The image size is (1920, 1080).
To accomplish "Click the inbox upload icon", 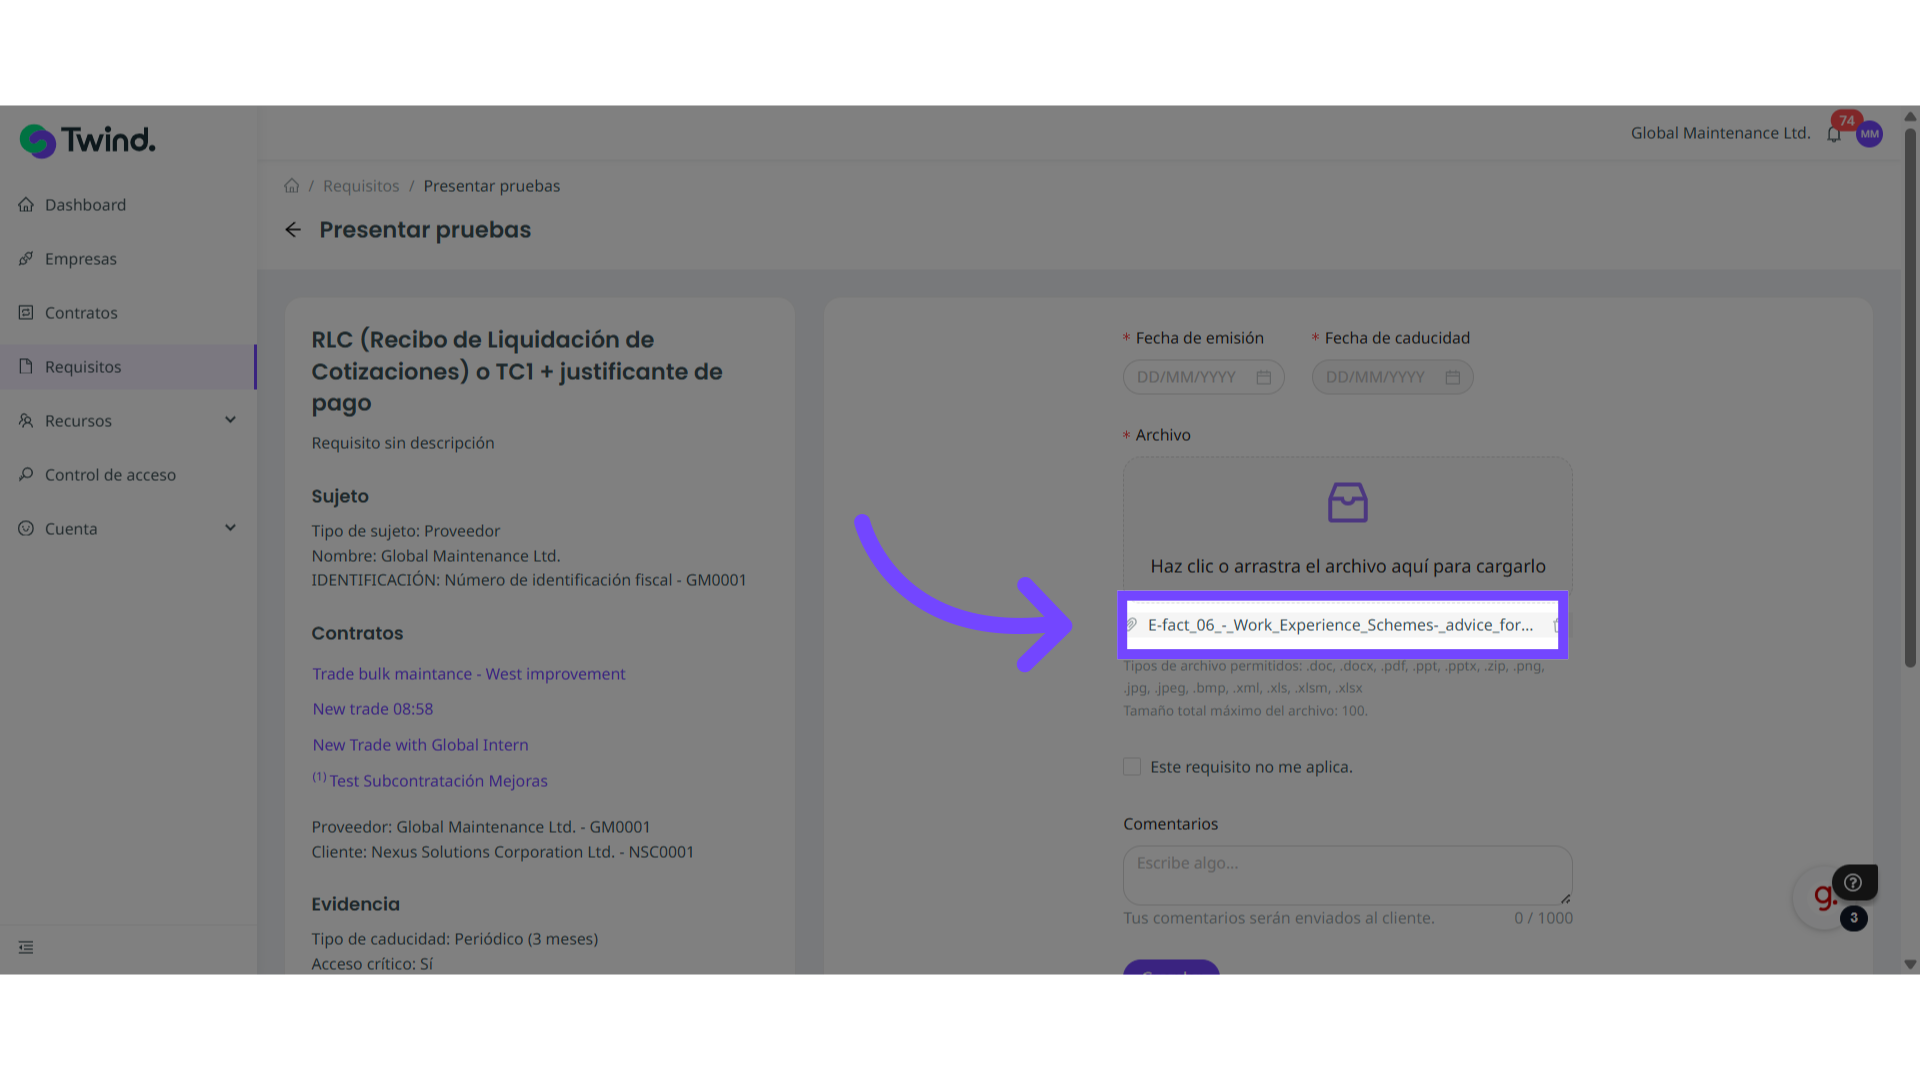I will tap(1347, 502).
